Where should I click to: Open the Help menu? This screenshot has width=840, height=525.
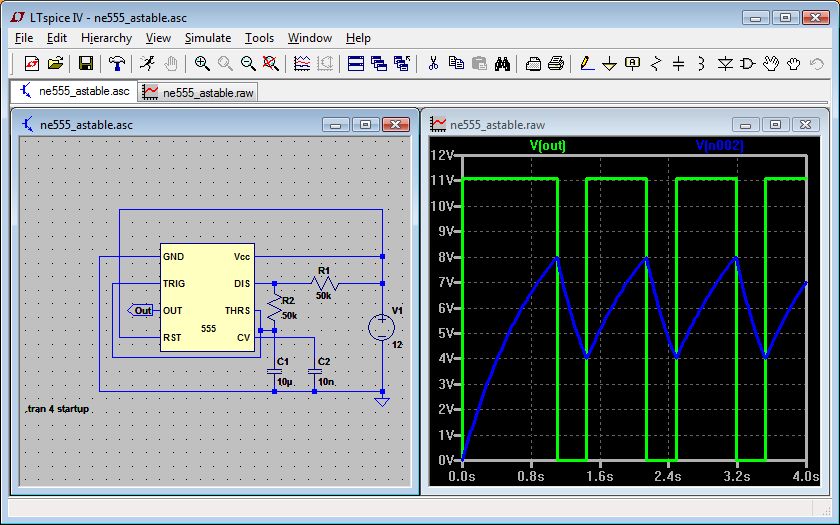(x=358, y=38)
